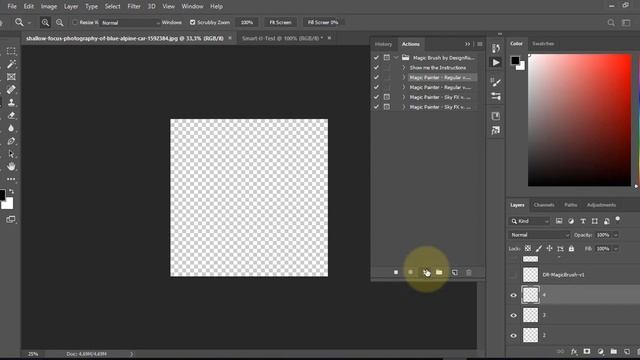Screen dimensions: 640x360
Task: Open Brushes panel icon in dock
Action: click(496, 82)
